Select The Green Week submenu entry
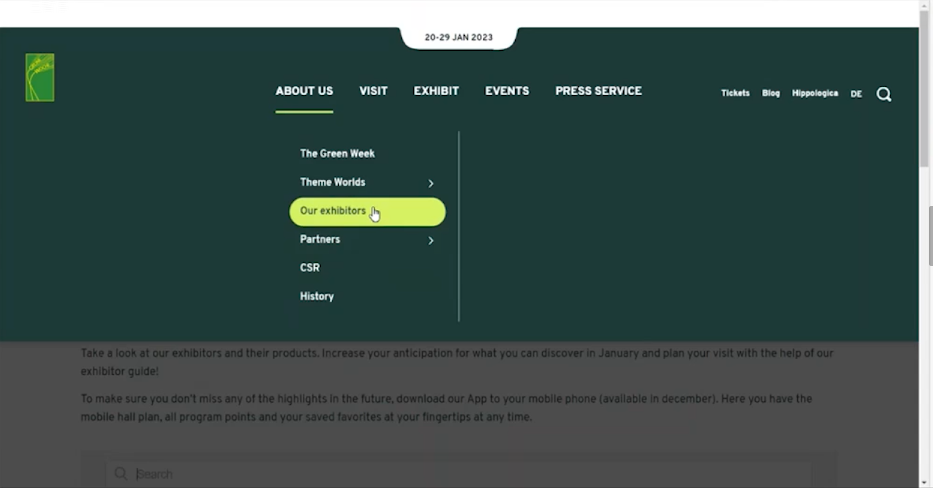 (337, 154)
